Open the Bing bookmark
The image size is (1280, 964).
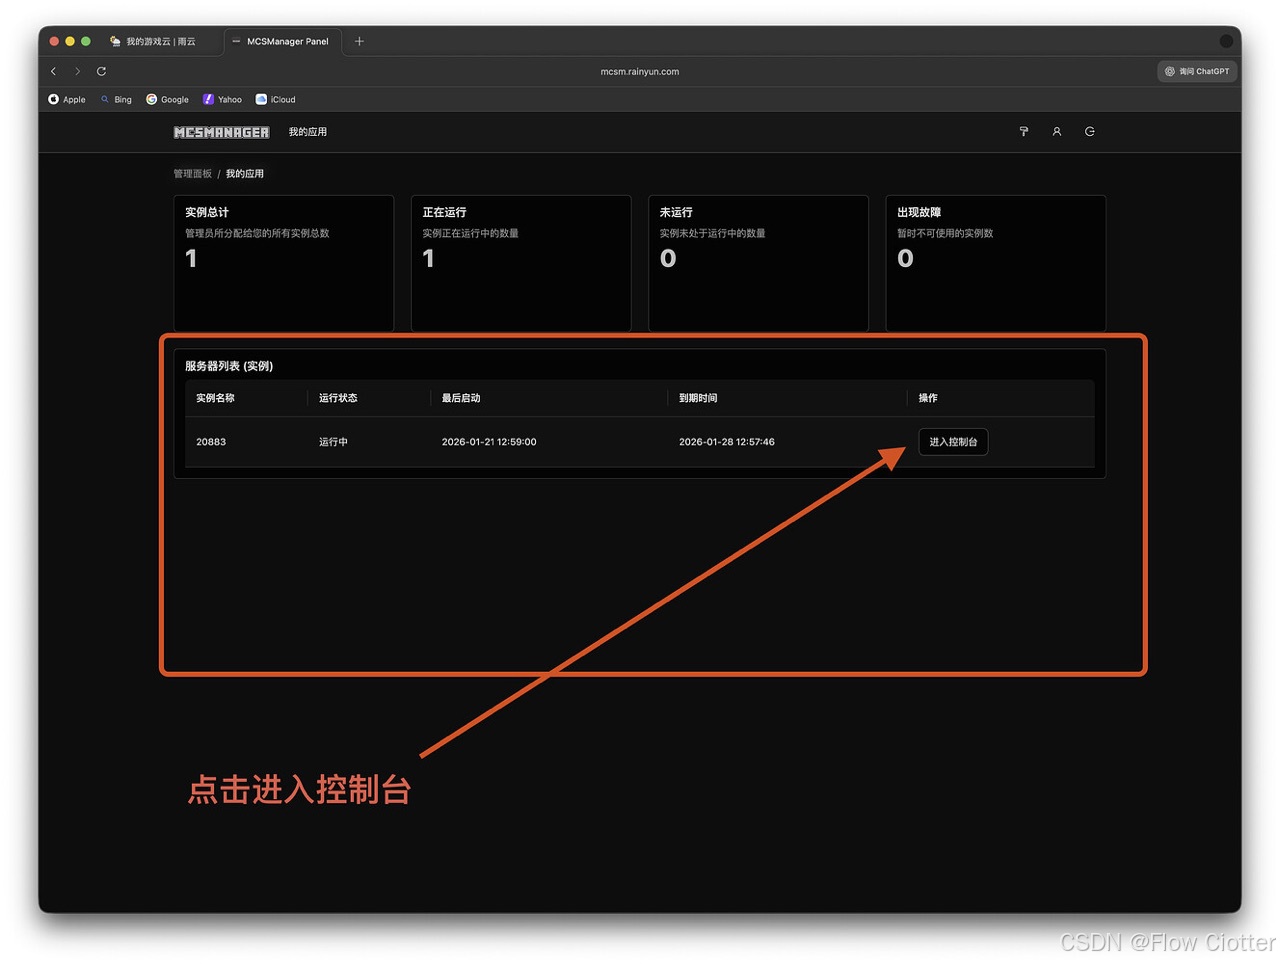(116, 99)
